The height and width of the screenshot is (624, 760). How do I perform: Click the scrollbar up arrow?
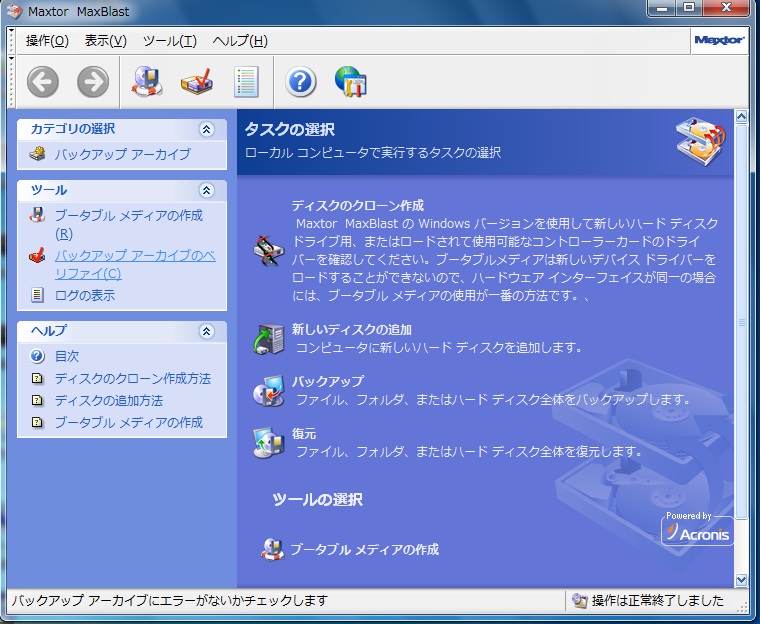point(741,116)
